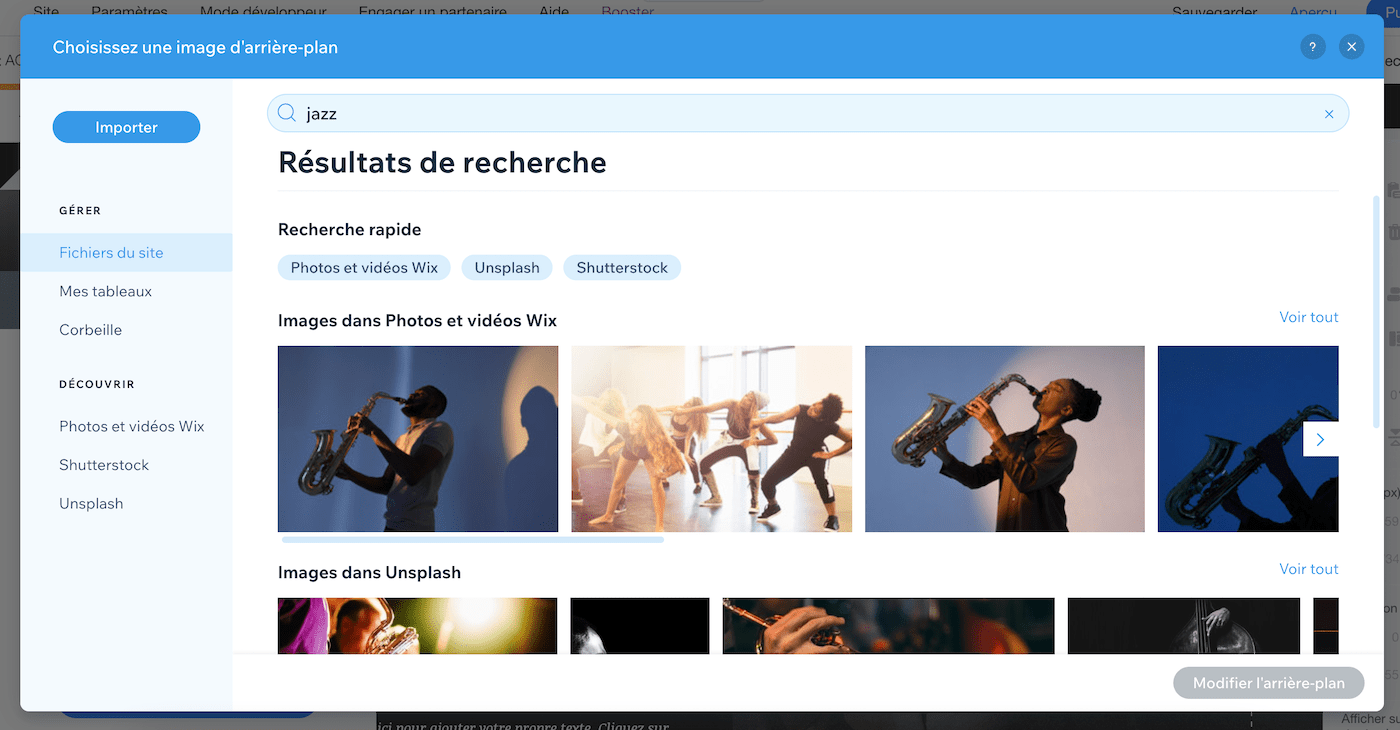Viewport: 1400px width, 730px height.
Task: Open the Aide menu in editor
Action: [553, 12]
